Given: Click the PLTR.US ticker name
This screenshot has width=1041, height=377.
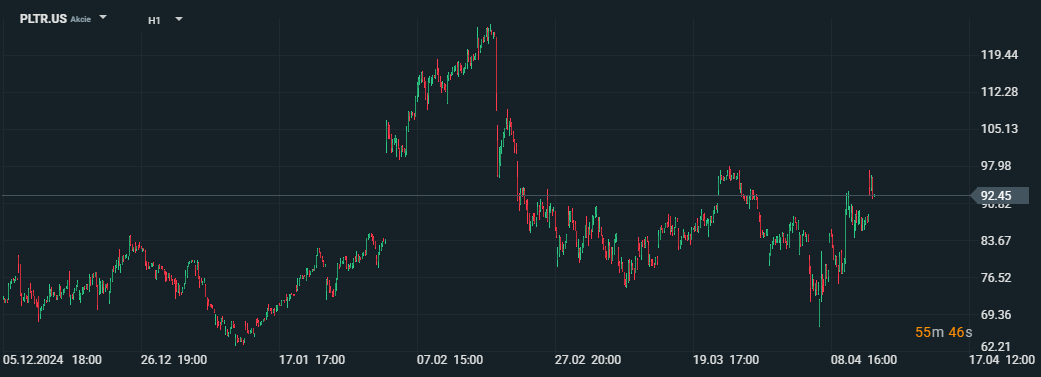Looking at the screenshot, I should click(x=43, y=19).
